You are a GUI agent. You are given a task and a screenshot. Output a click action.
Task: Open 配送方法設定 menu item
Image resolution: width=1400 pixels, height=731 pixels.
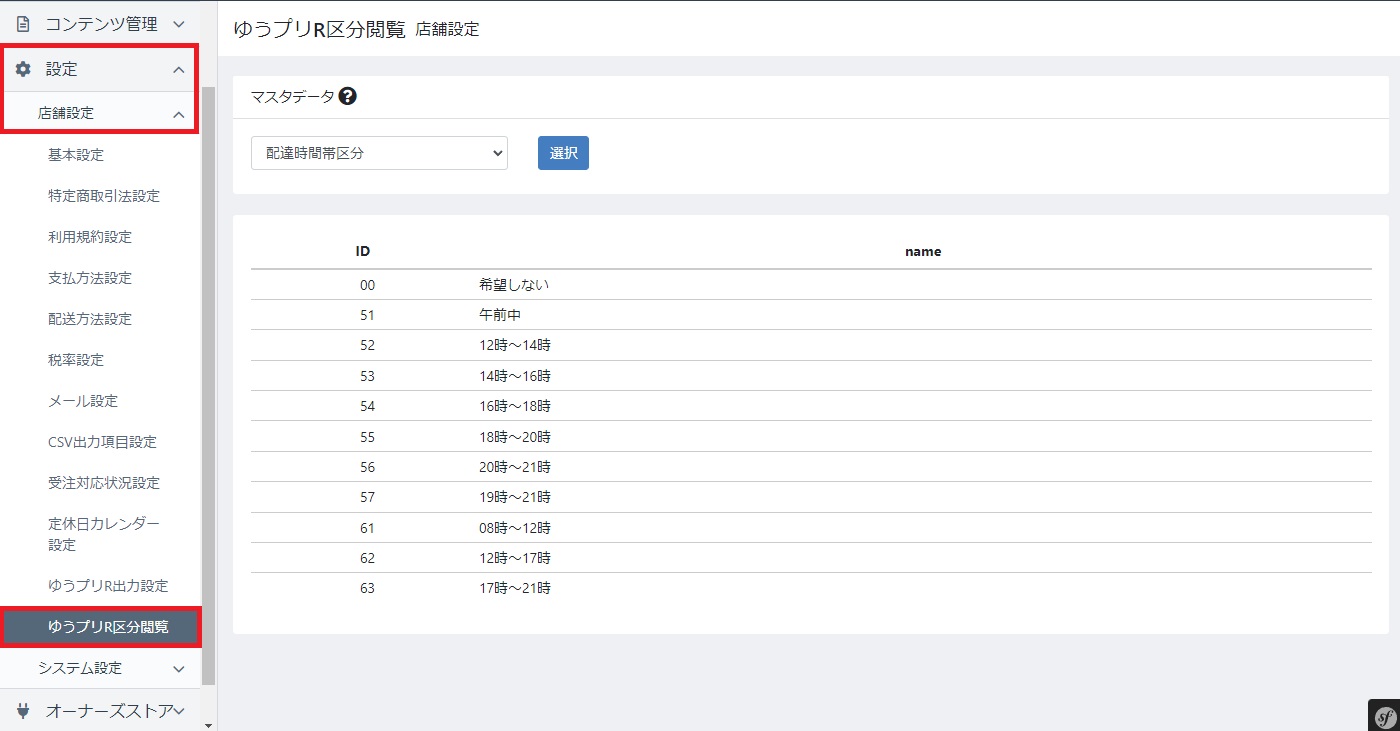point(90,319)
